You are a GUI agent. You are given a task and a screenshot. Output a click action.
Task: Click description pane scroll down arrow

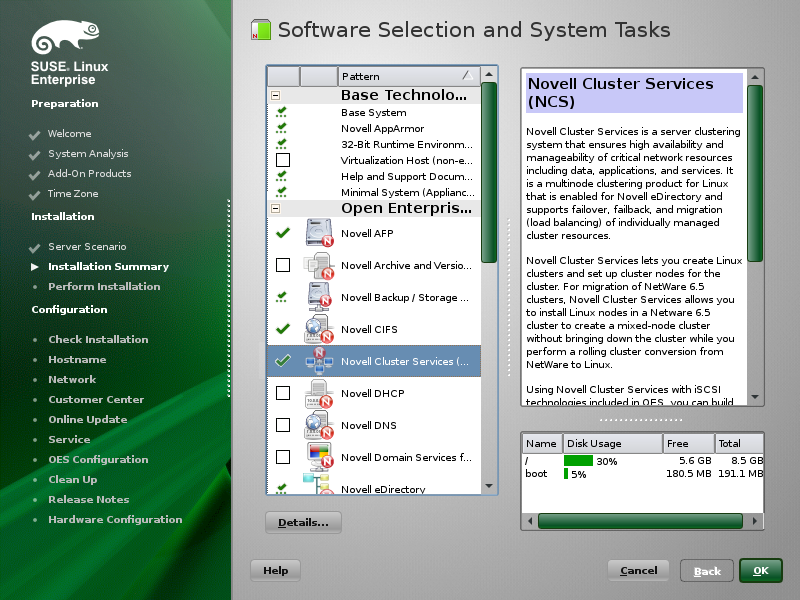(x=755, y=397)
